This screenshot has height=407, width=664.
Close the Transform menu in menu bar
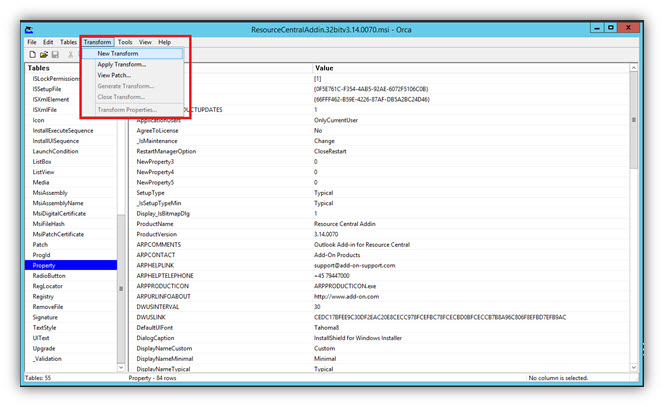[x=97, y=42]
